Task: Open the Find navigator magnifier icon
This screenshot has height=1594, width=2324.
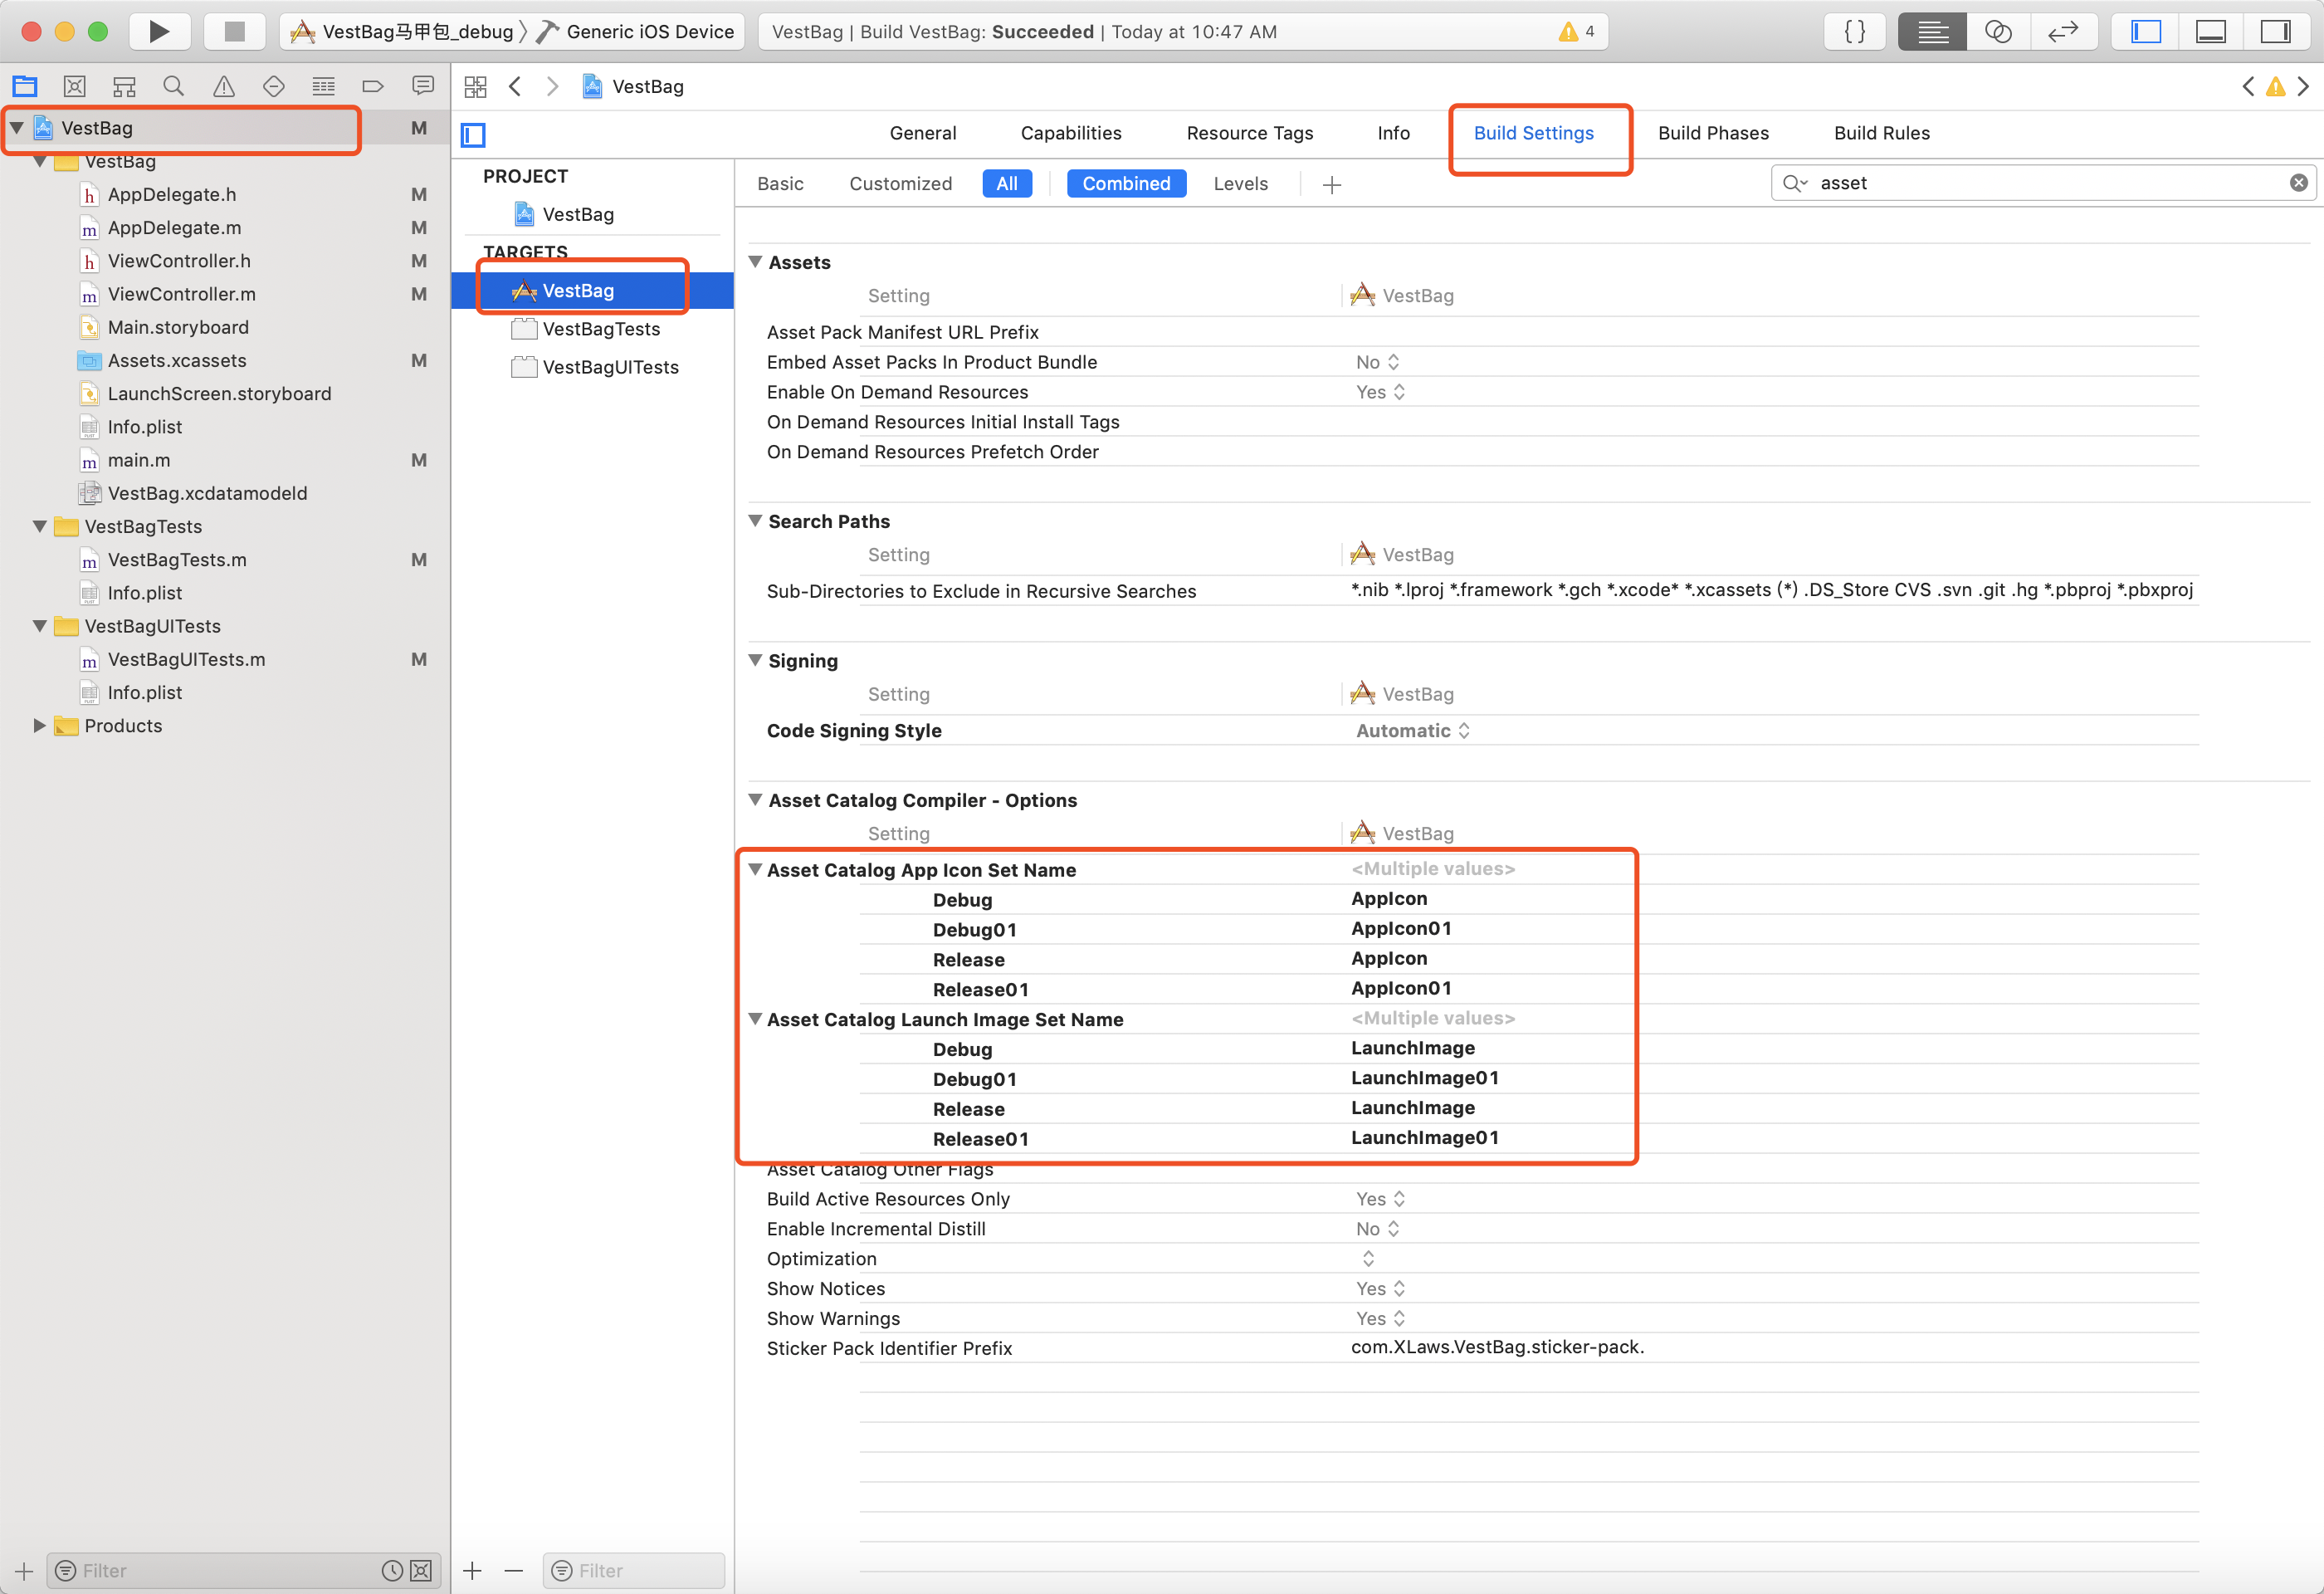Action: coord(173,87)
